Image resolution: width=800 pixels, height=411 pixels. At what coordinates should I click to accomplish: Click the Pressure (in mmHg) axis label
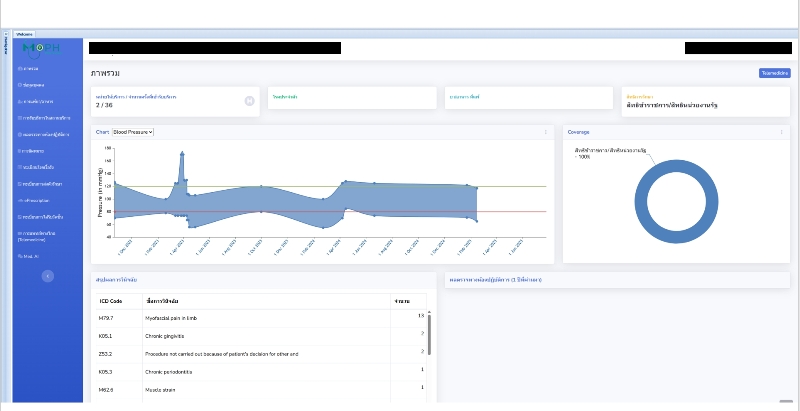pyautogui.click(x=101, y=192)
